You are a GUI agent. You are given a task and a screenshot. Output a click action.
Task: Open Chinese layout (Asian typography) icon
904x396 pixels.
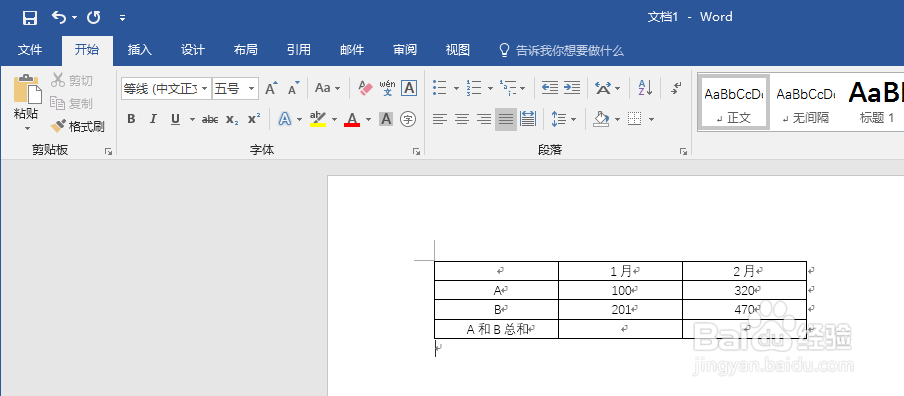click(x=603, y=88)
